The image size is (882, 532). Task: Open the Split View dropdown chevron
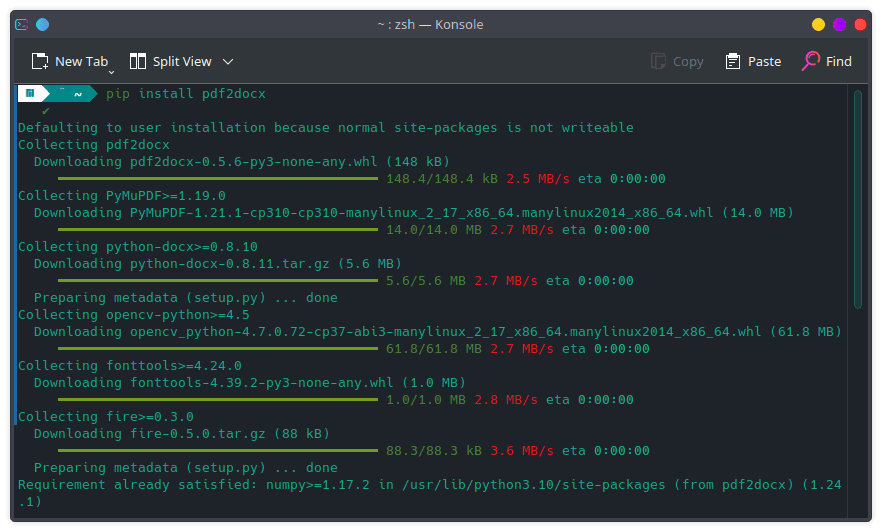[228, 61]
